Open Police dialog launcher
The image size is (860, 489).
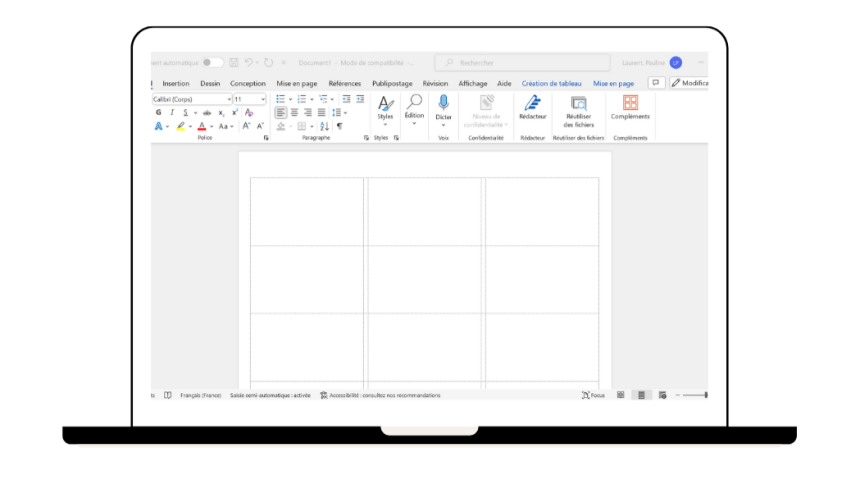pos(266,138)
